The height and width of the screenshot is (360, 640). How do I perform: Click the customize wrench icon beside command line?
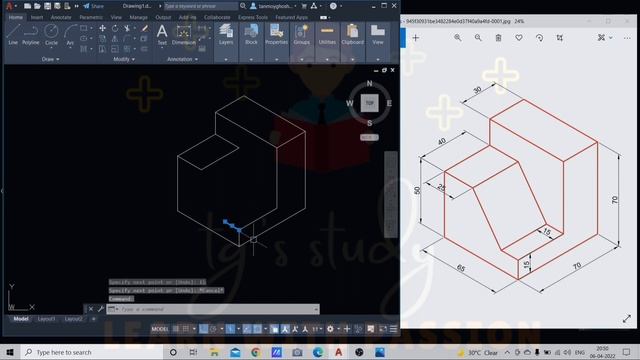(100, 309)
